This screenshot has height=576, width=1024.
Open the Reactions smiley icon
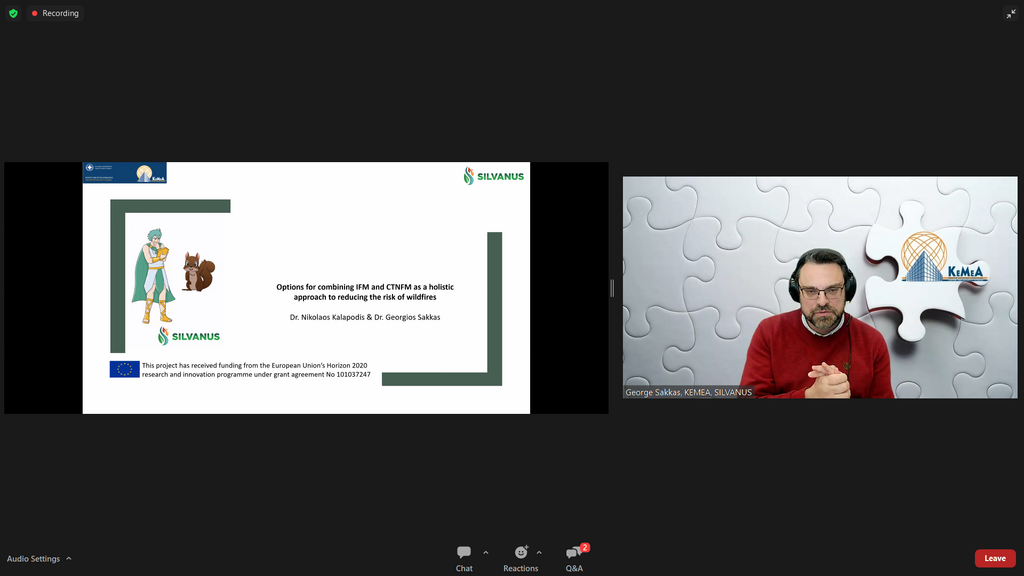(x=521, y=553)
